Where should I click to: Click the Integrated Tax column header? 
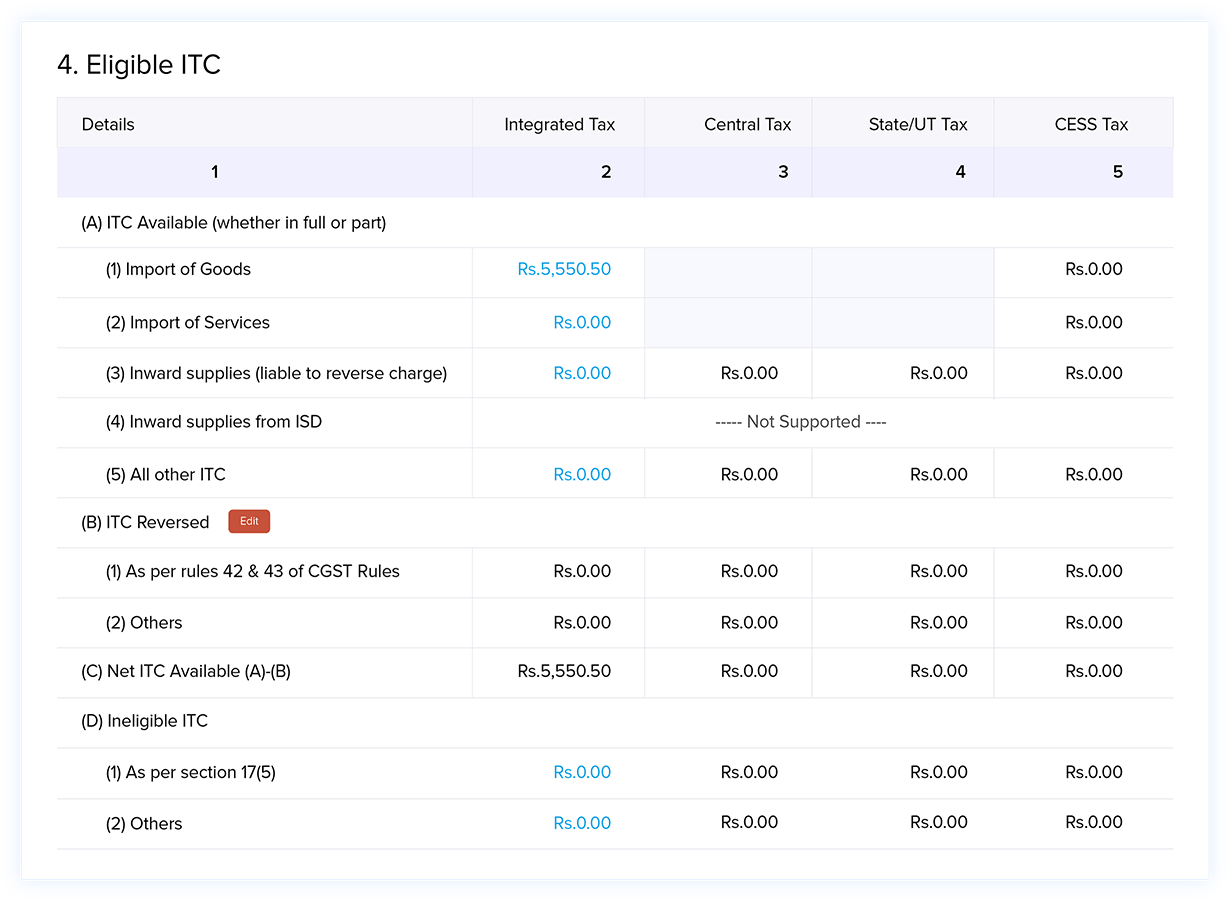coord(560,125)
